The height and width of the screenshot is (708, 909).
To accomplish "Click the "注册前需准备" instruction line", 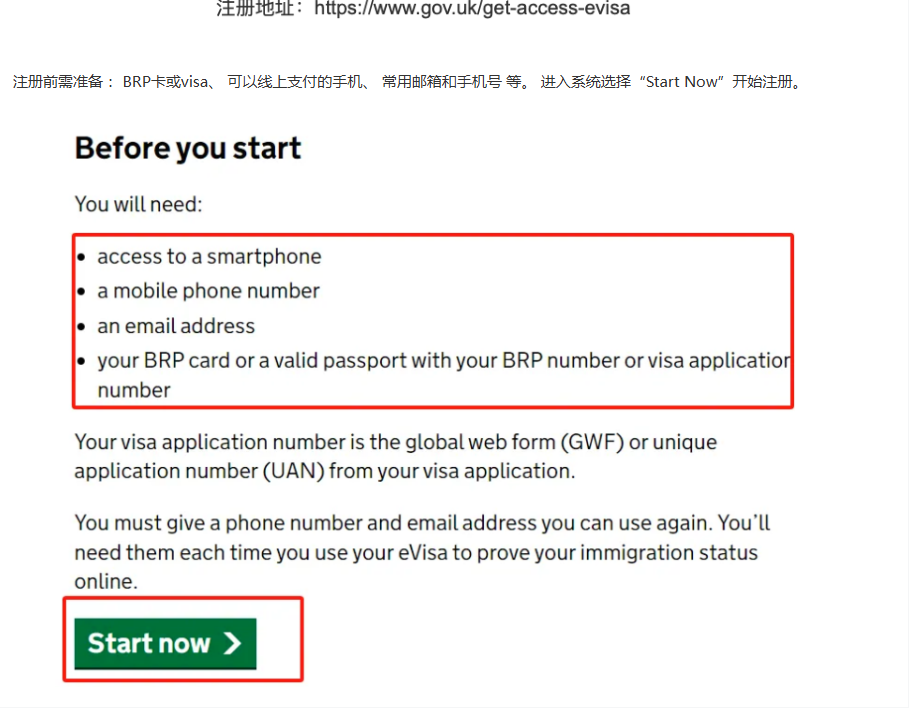I will (x=407, y=83).
